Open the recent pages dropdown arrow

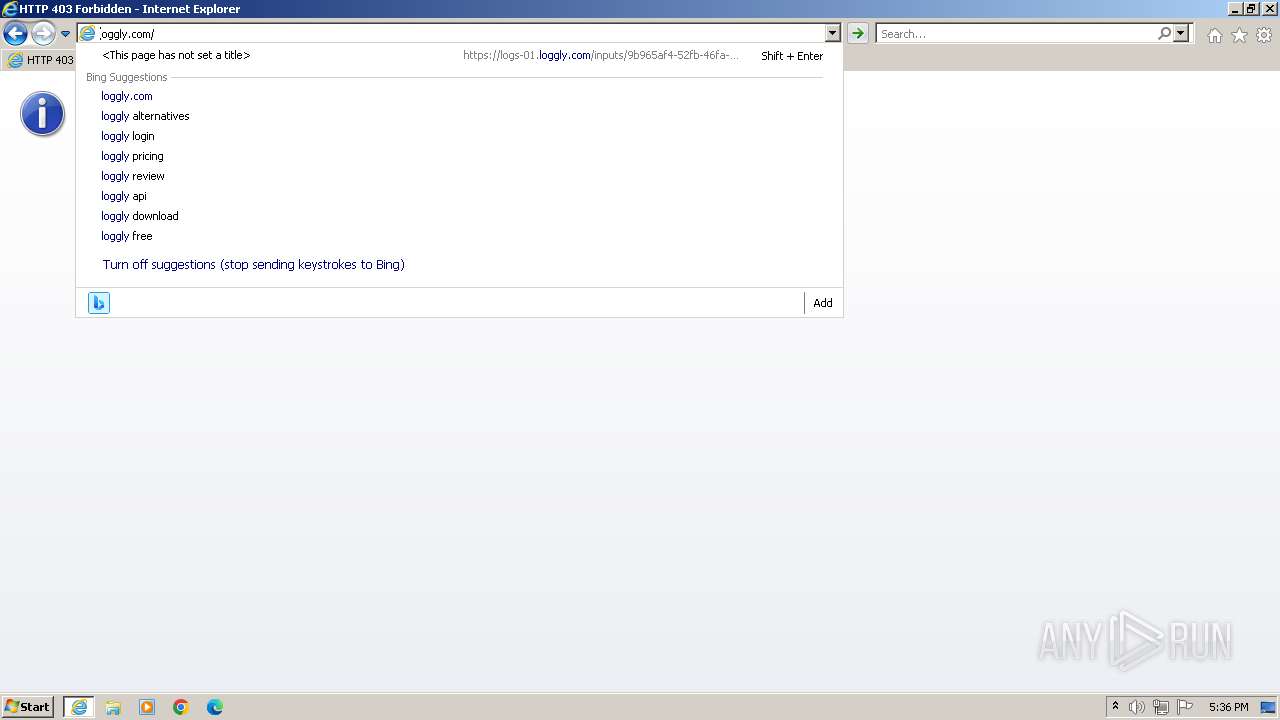(65, 34)
